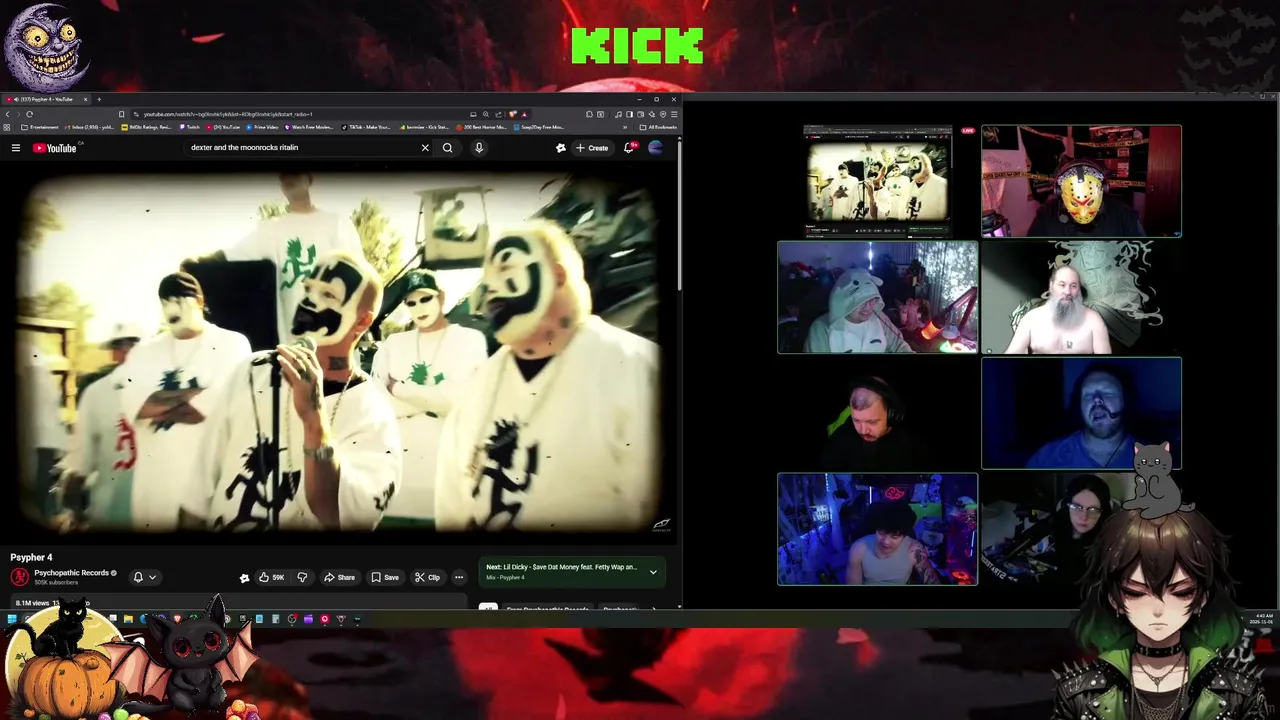
Task: Expand the Next: Lil Dicky mix panel
Action: (653, 572)
